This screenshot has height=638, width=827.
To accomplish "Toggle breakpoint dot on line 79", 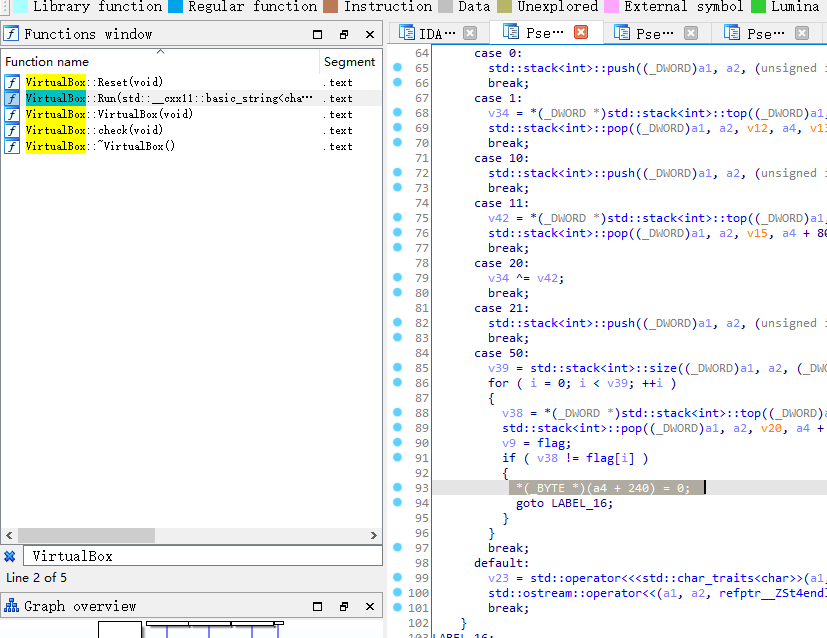I will (397, 277).
